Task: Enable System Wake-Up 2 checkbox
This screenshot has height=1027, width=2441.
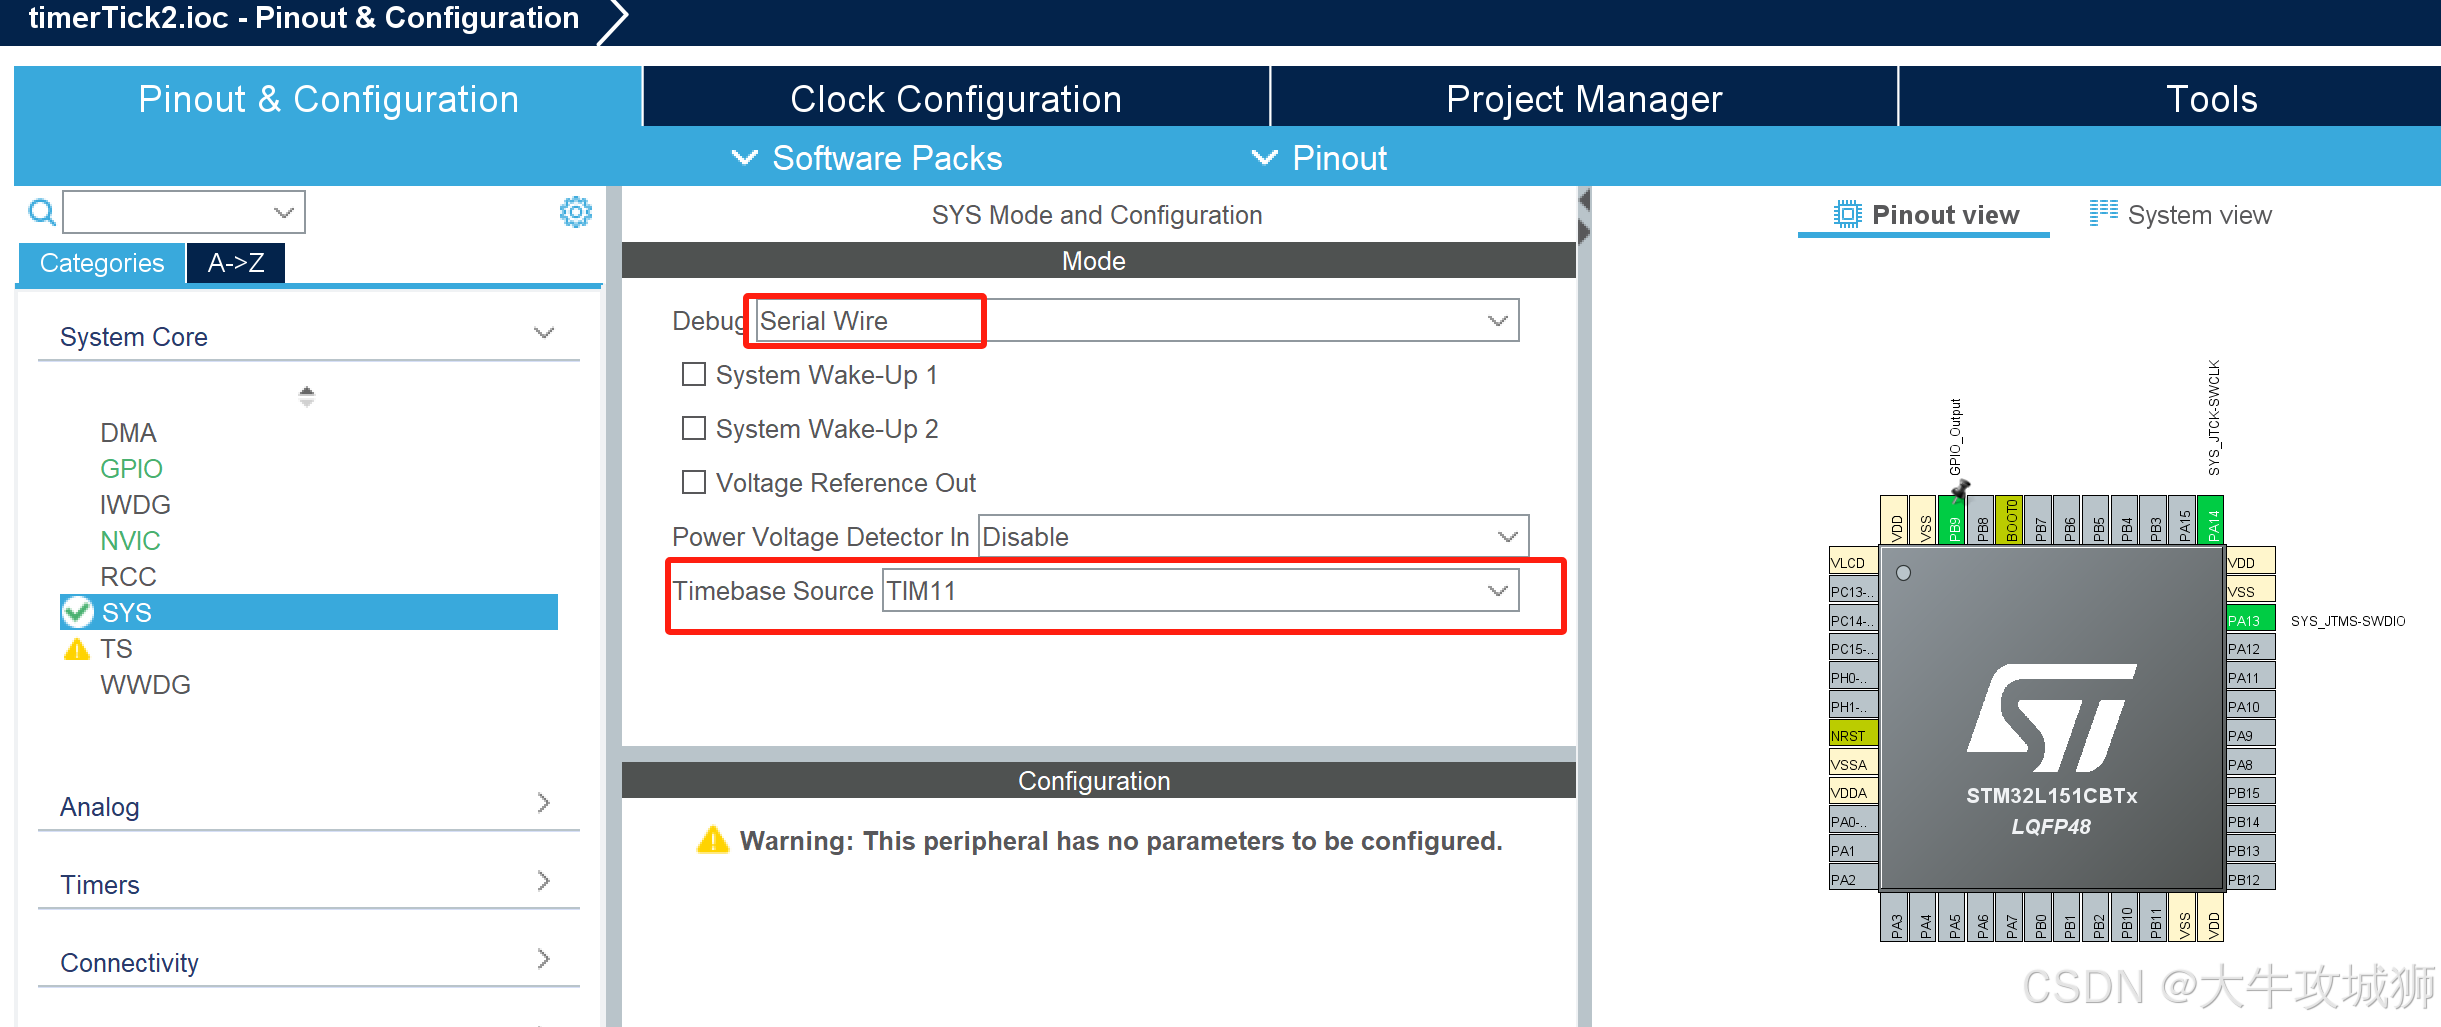Action: click(x=693, y=428)
